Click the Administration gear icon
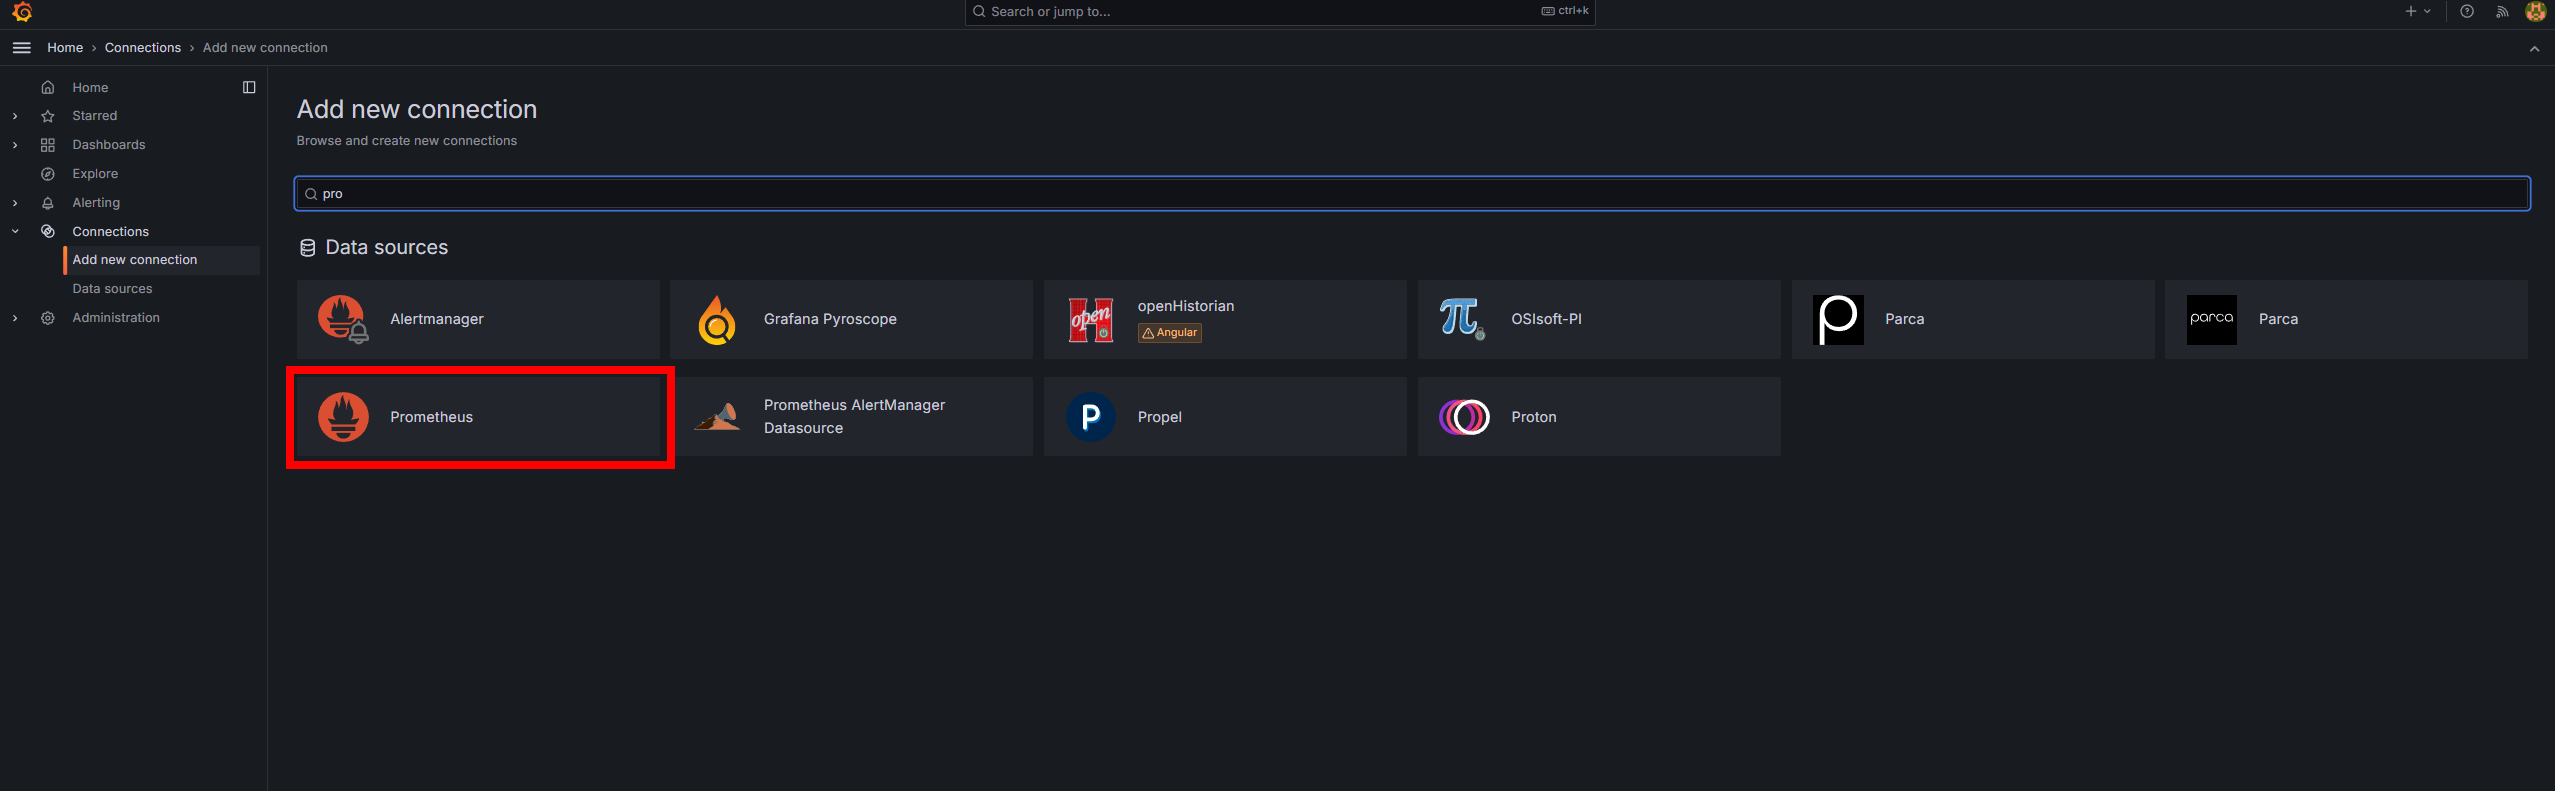Screen dimensions: 2555x791 [48, 318]
